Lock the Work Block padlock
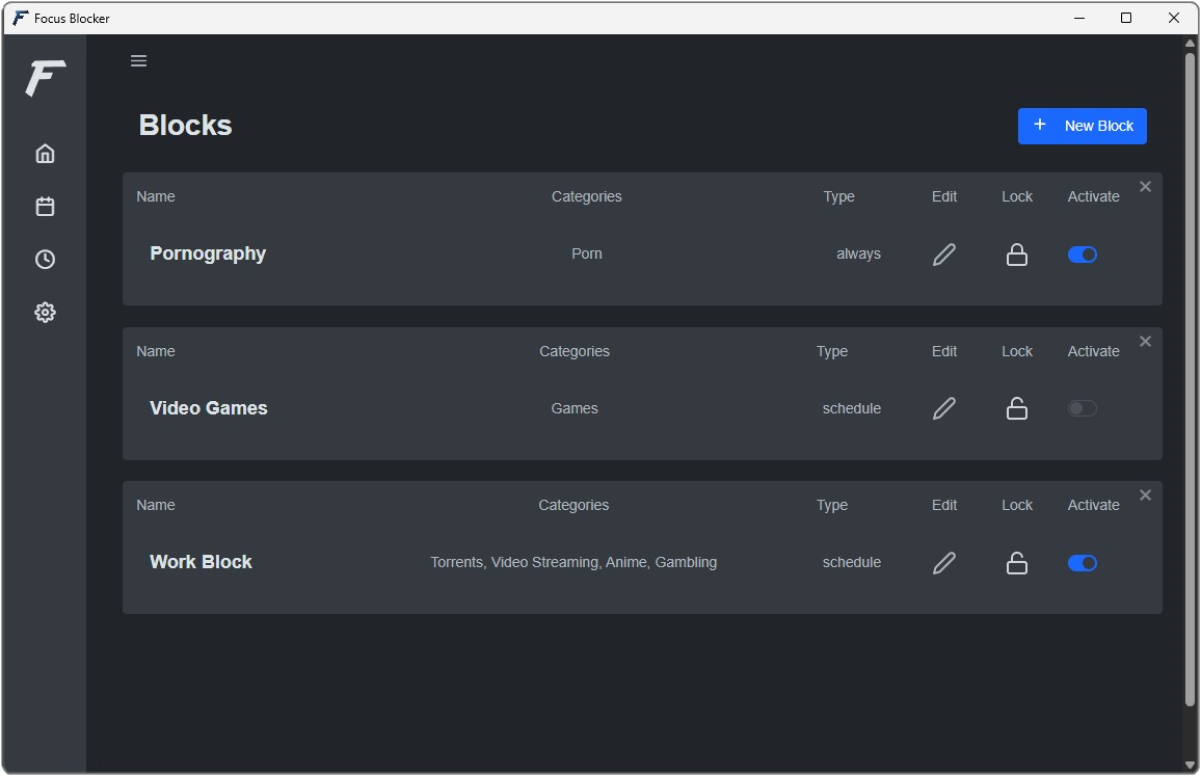 (1017, 563)
